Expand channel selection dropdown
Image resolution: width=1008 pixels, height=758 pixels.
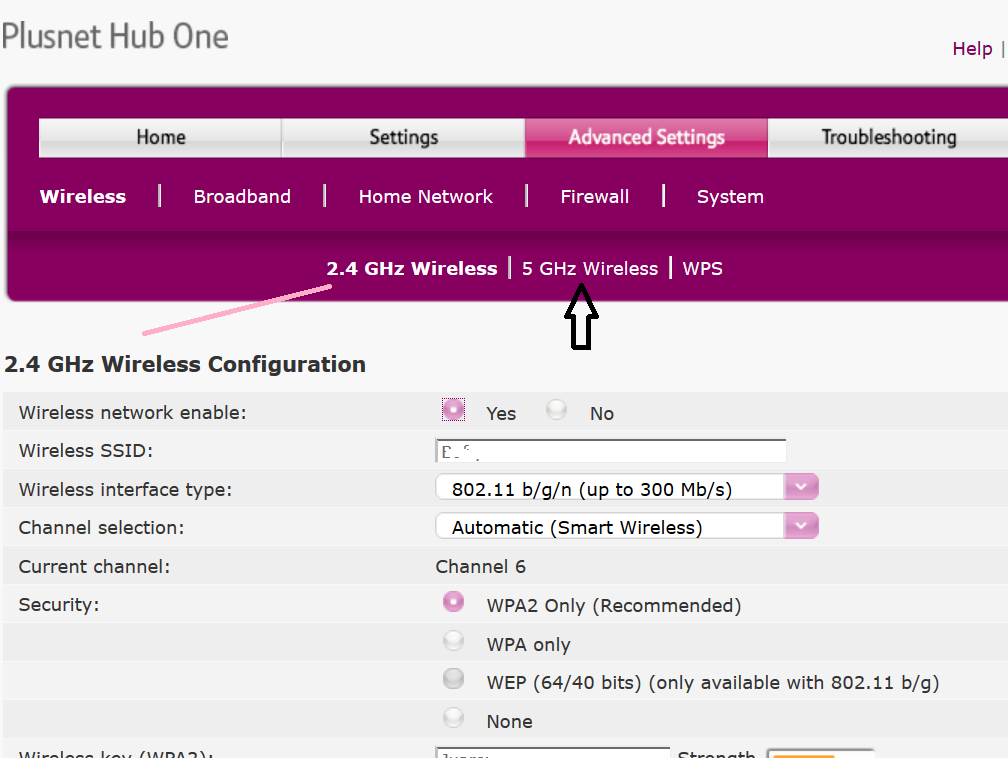coord(801,526)
